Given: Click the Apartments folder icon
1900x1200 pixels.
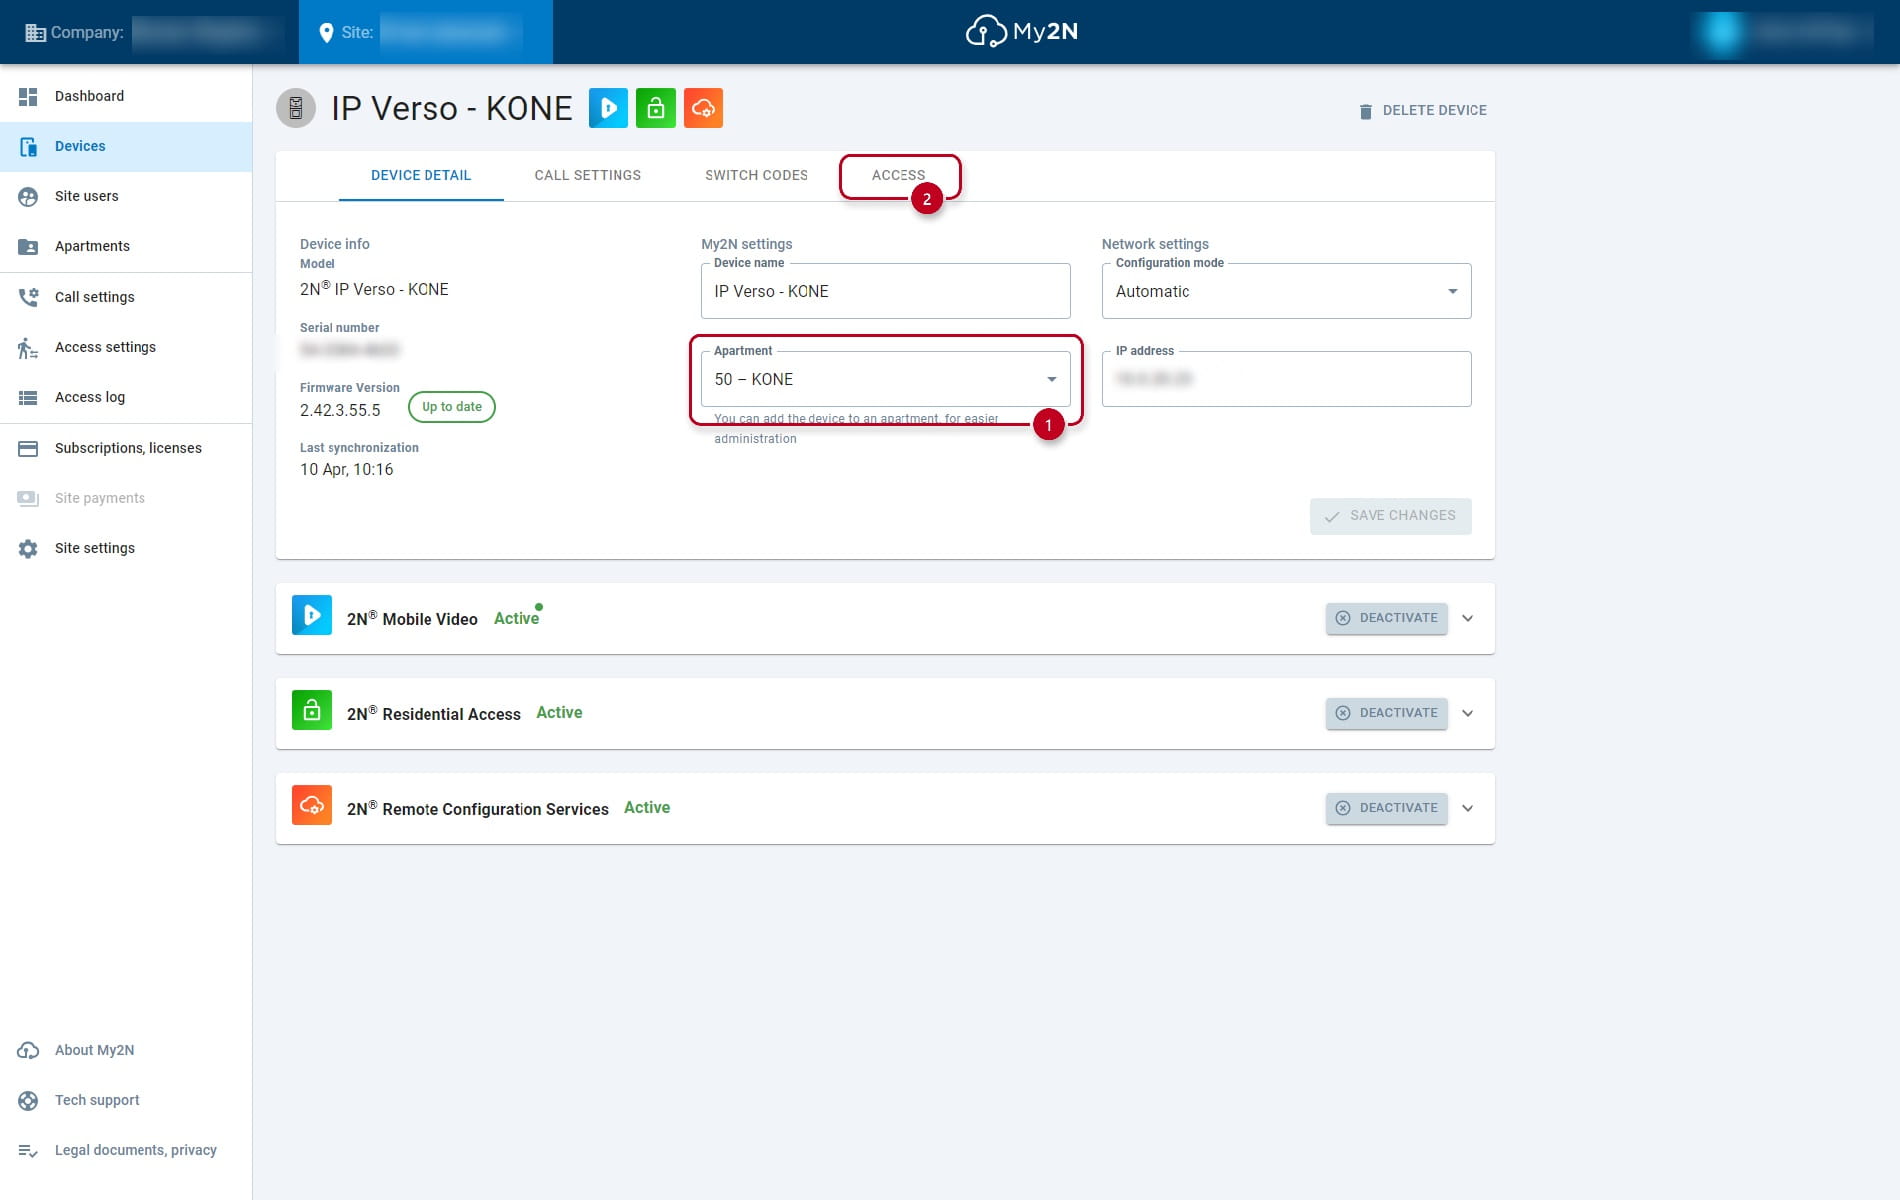Looking at the screenshot, I should pyautogui.click(x=28, y=247).
